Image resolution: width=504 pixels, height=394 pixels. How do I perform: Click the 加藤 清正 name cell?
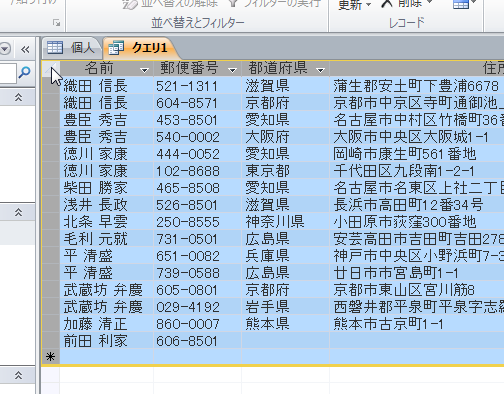[x=107, y=324]
